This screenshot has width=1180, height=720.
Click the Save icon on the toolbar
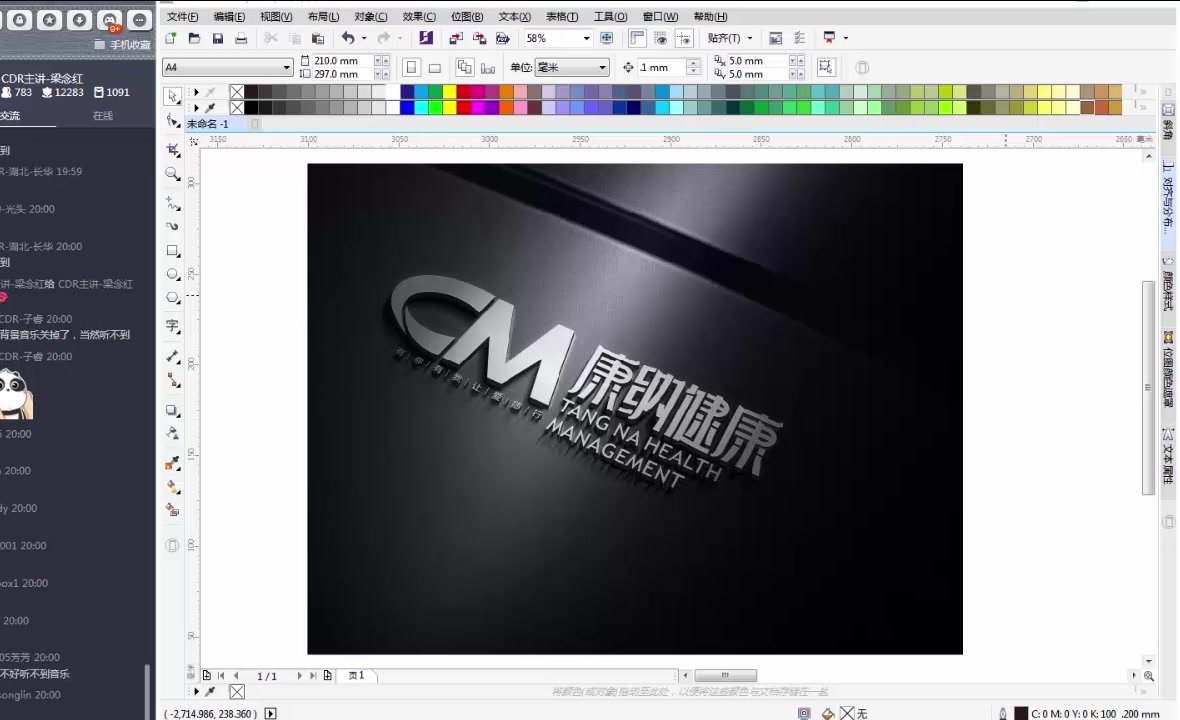point(217,37)
